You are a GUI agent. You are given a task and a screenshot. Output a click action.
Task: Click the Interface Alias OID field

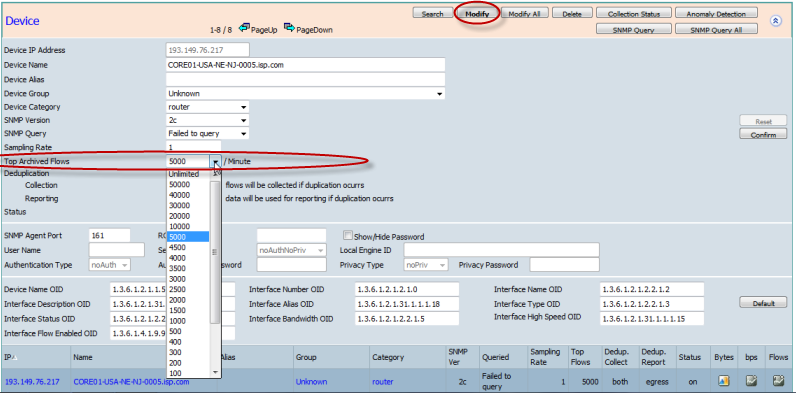(407, 304)
